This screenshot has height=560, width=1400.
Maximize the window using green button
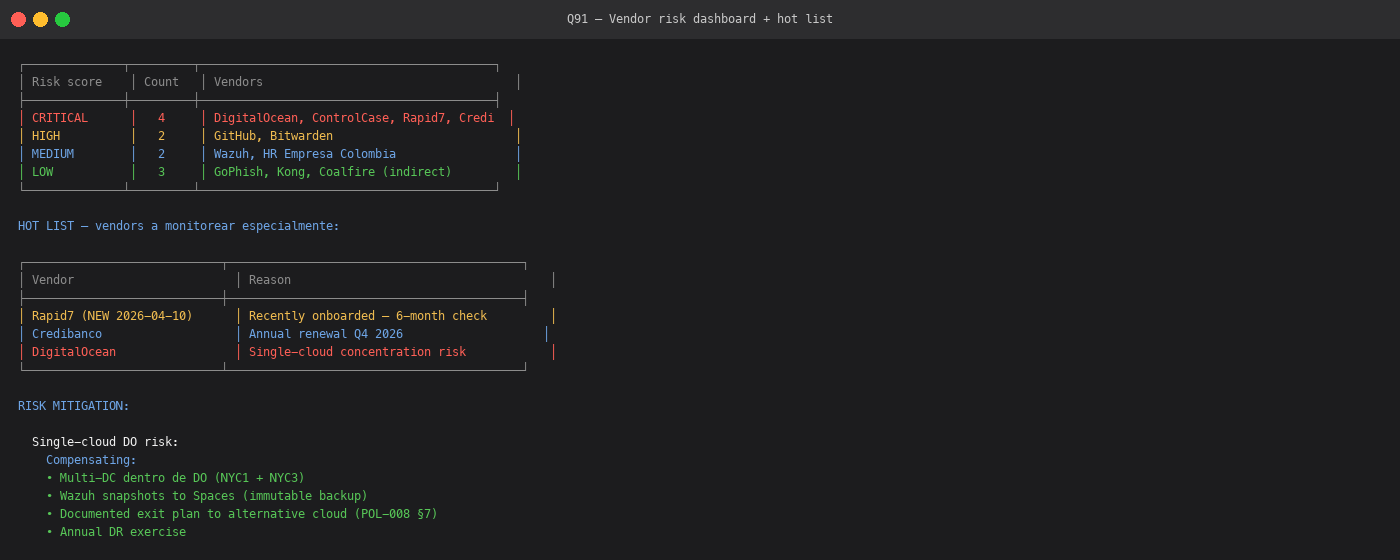62,19
